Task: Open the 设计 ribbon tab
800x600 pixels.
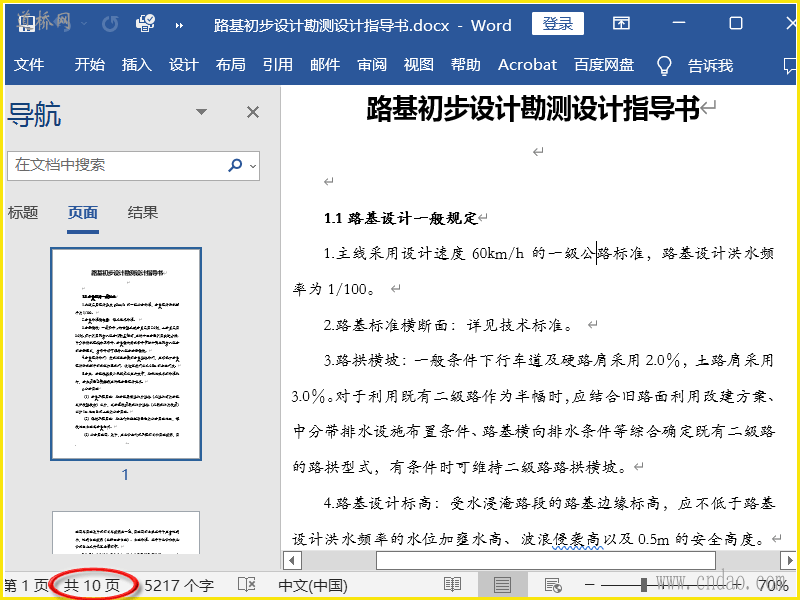Action: point(184,65)
